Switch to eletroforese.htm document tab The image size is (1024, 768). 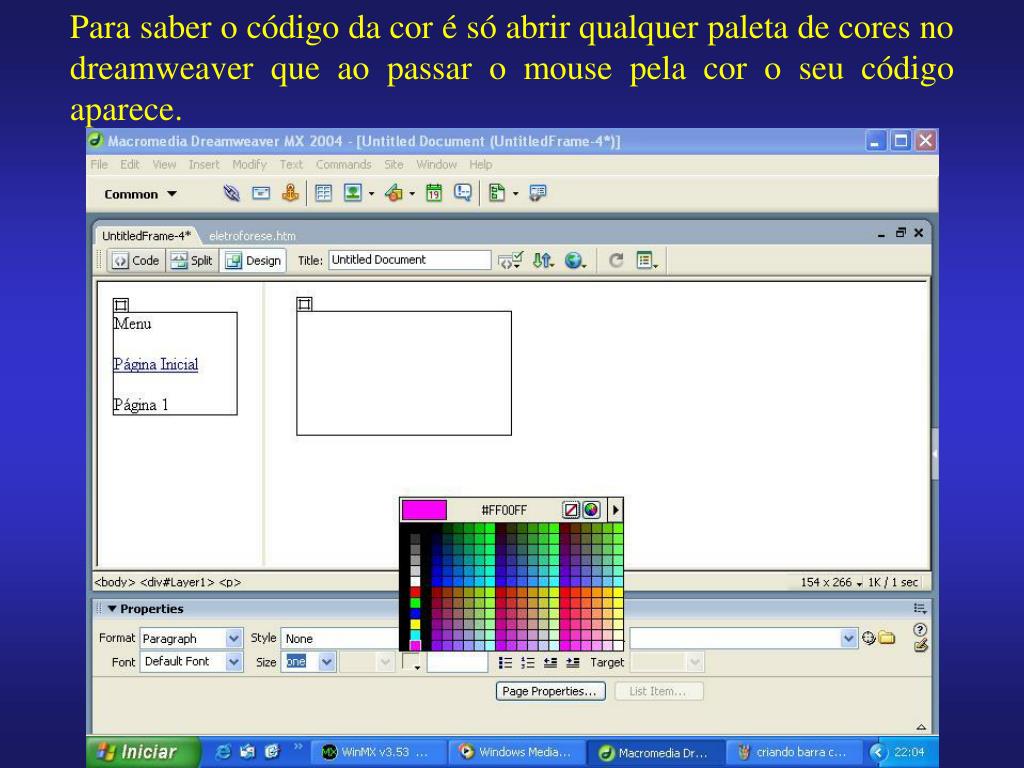pos(252,236)
